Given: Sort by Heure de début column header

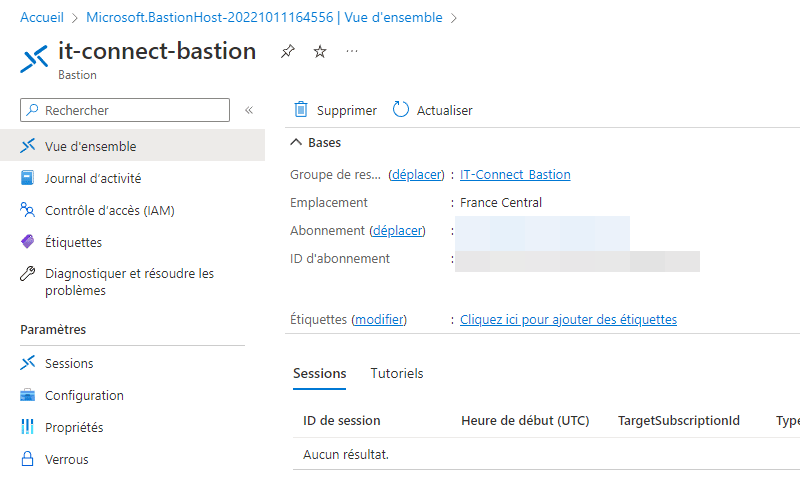Looking at the screenshot, I should pyautogui.click(x=525, y=421).
